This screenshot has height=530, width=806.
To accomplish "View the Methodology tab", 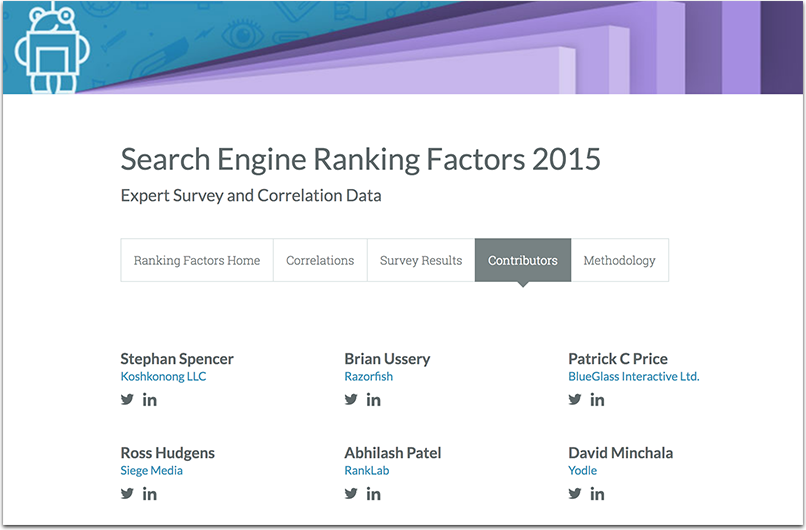I will click(619, 260).
